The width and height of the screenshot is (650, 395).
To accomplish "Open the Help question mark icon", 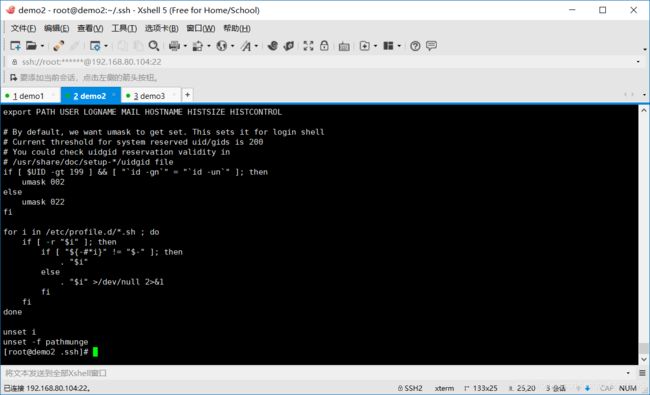I will coord(415,46).
